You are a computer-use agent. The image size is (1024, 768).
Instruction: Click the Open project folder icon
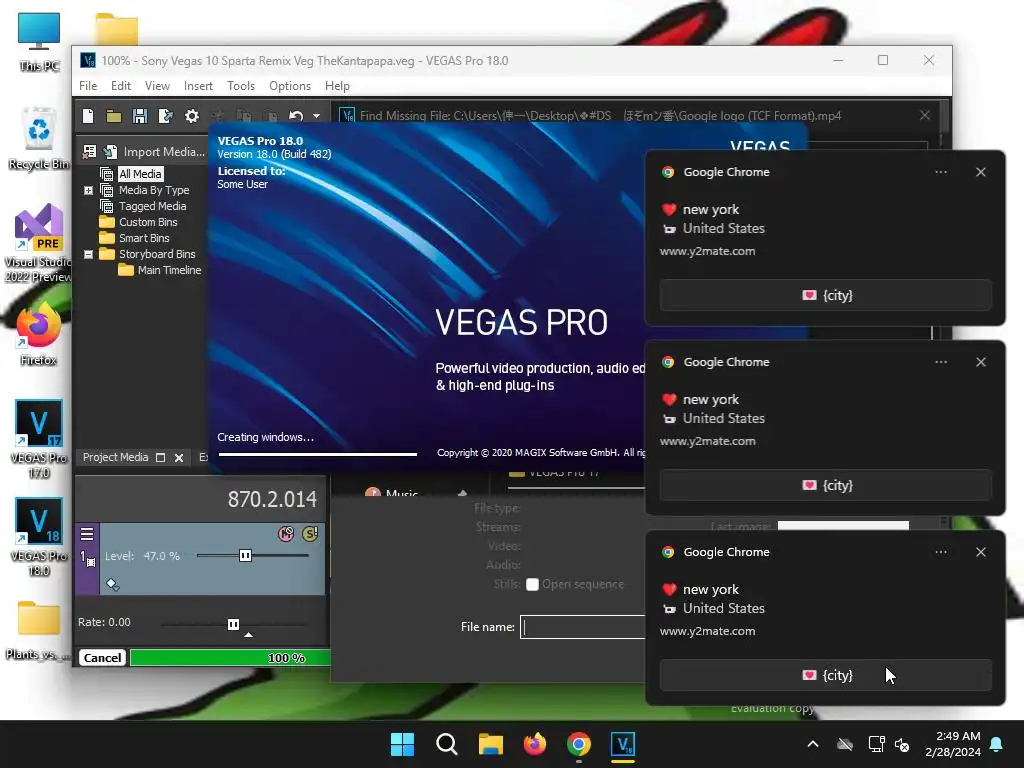pyautogui.click(x=114, y=116)
